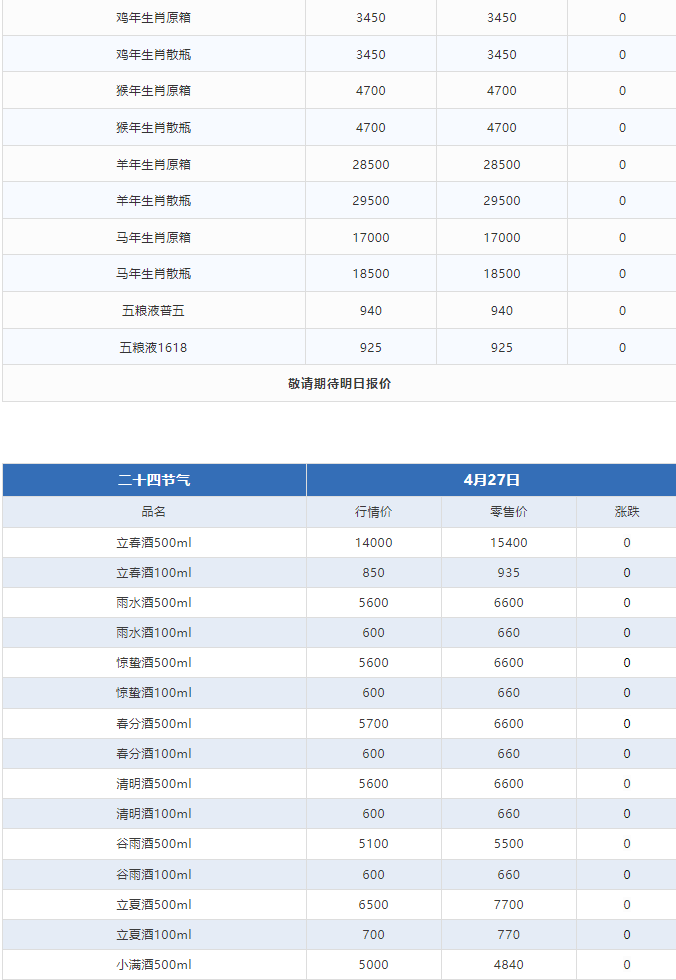Screen dimensions: 676x980
Task: Select the 700 market price for 立夏酒100ml
Action: click(x=374, y=935)
